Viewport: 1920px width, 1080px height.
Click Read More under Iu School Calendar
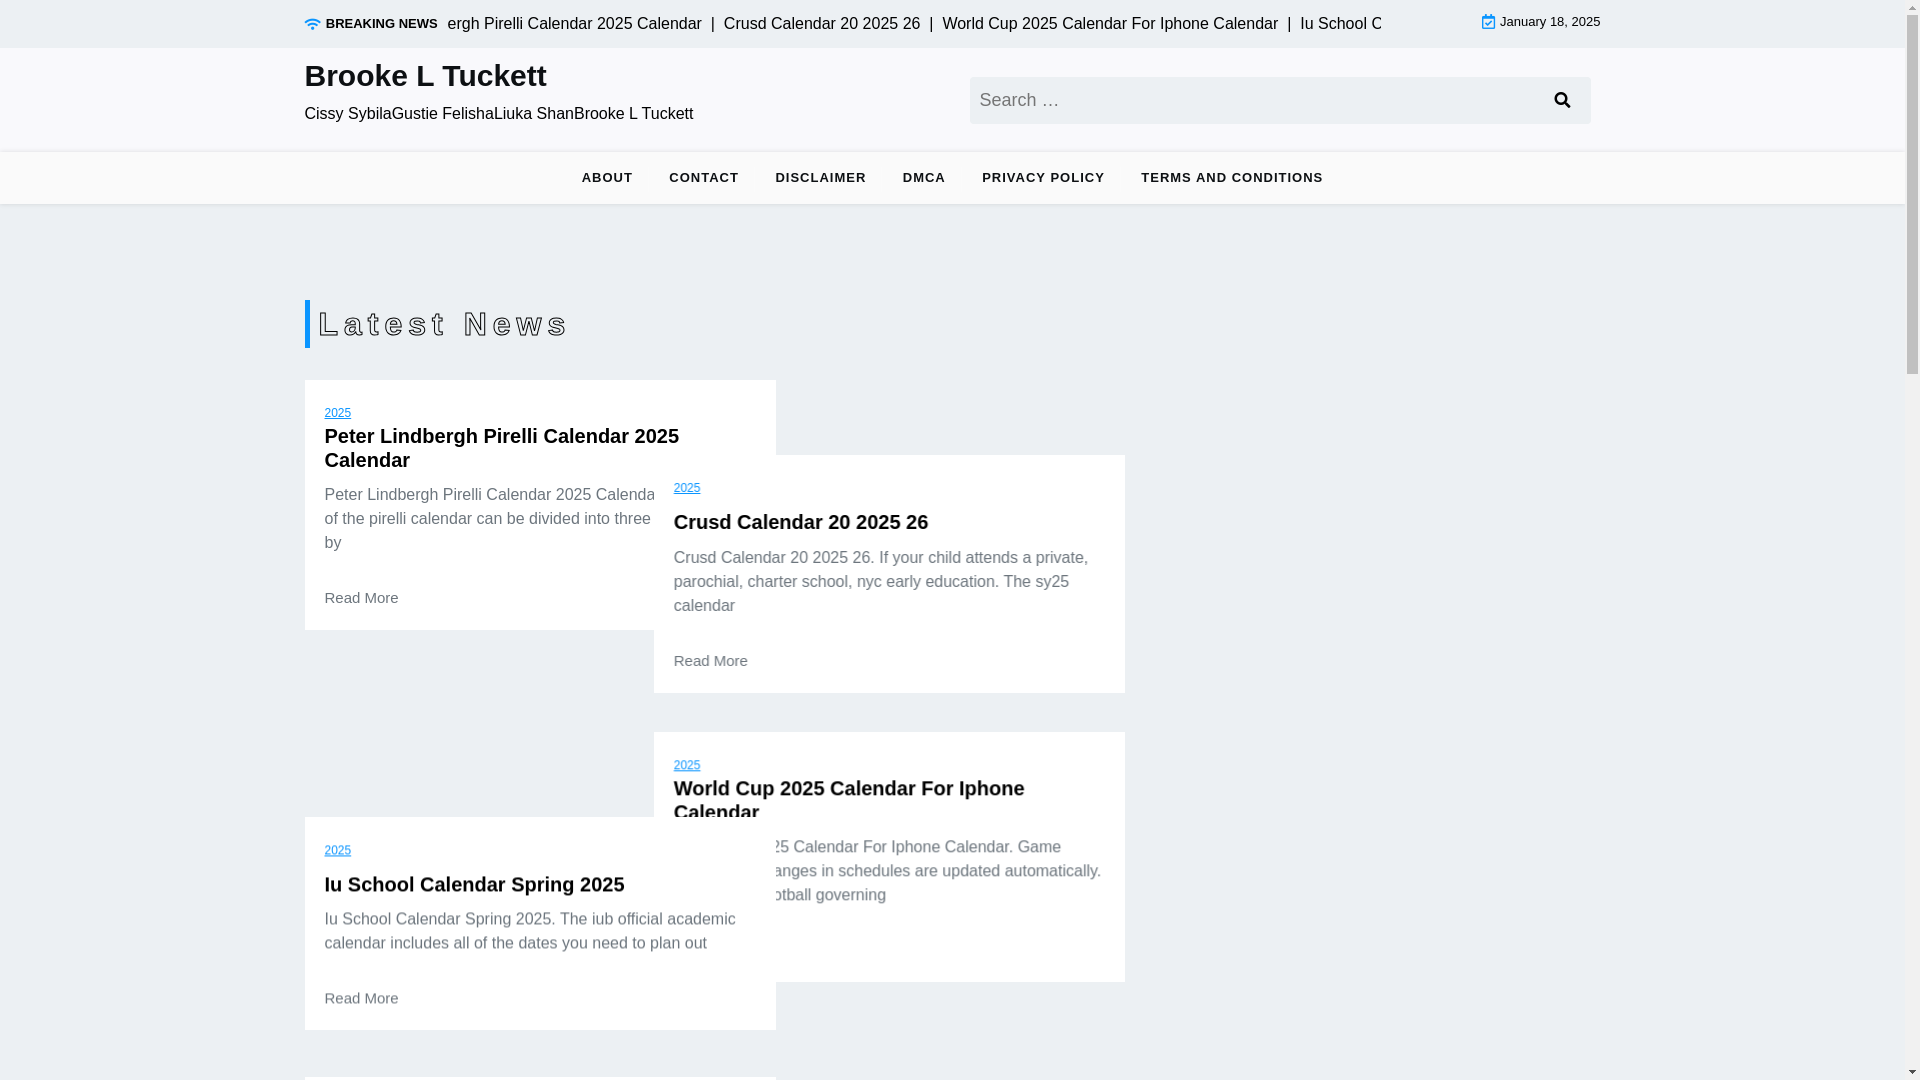361,998
